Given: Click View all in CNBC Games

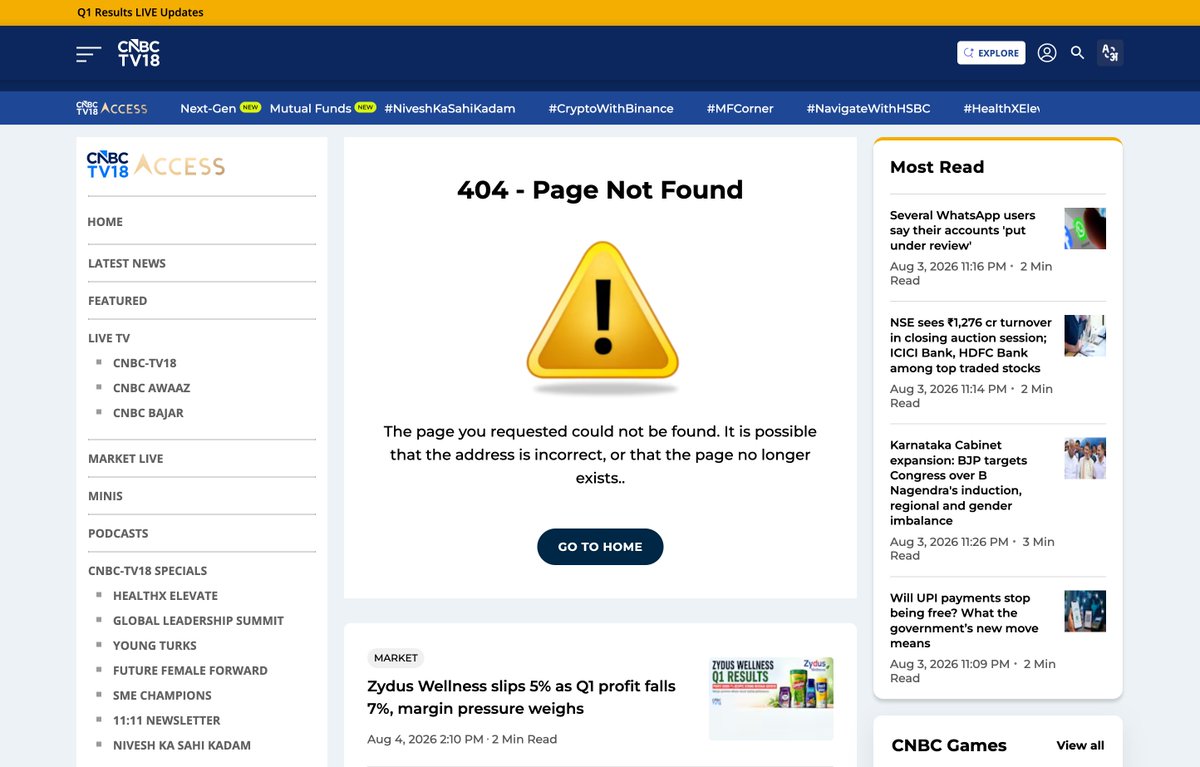Looking at the screenshot, I should [1080, 746].
